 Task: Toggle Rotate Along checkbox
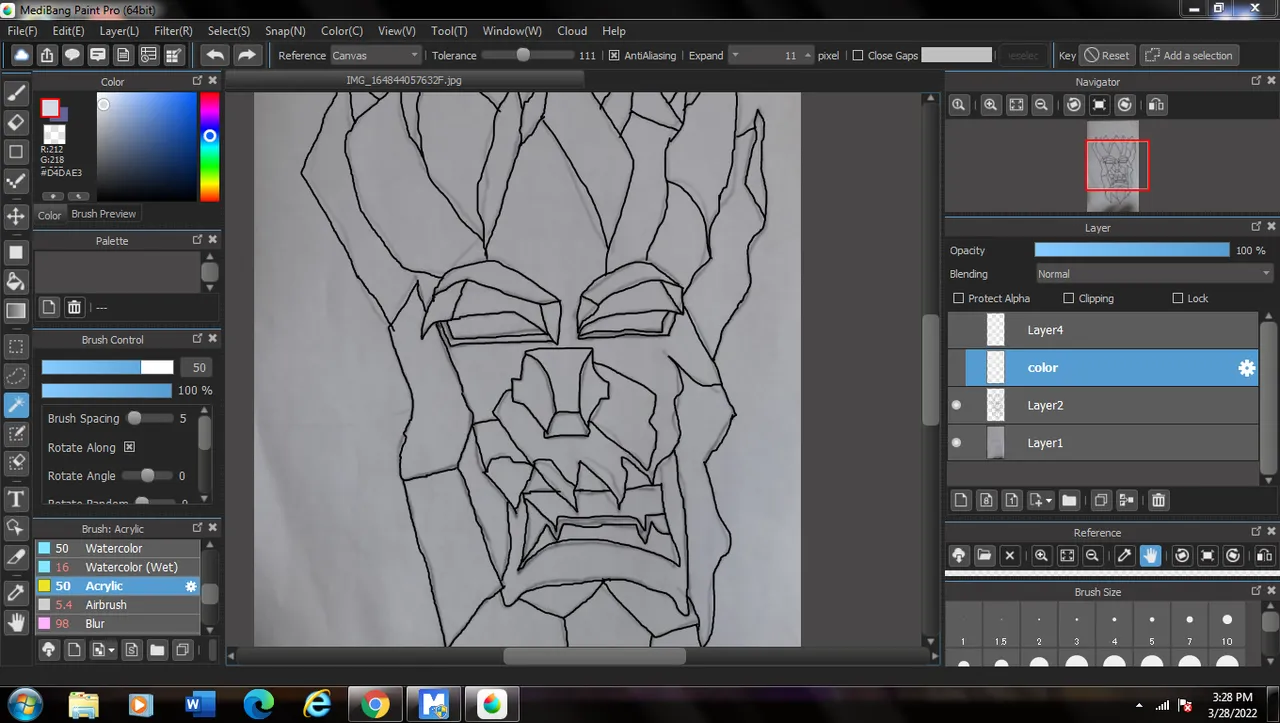pos(129,447)
